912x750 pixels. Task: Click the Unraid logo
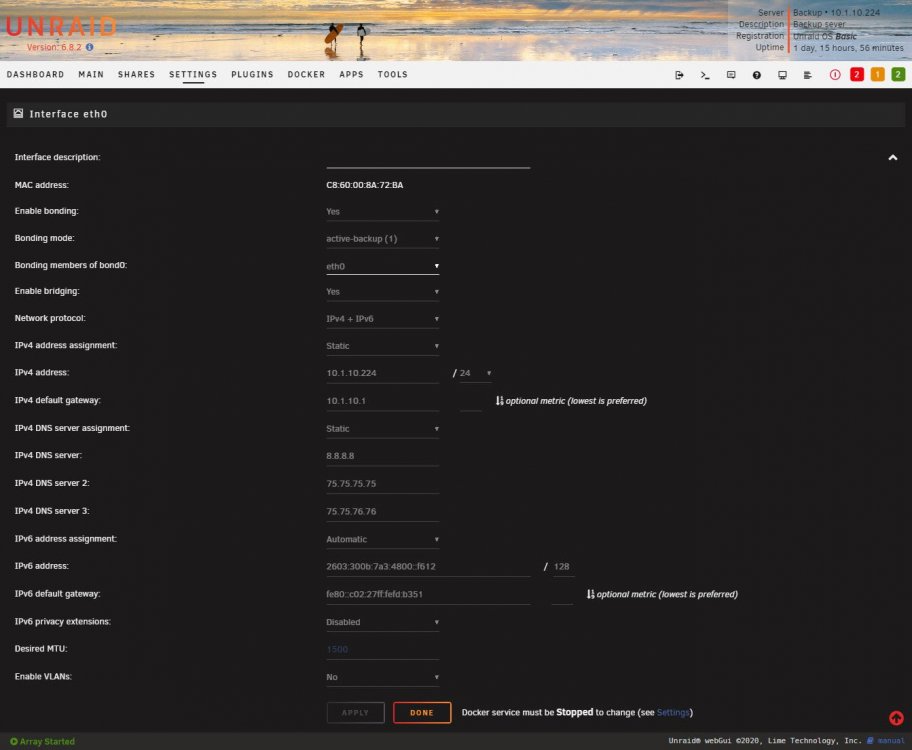tap(61, 27)
